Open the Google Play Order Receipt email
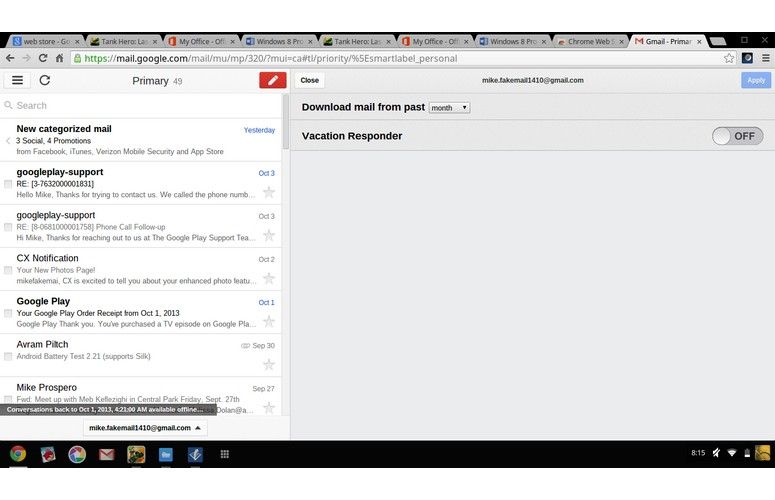The width and height of the screenshot is (775, 500). 141,312
